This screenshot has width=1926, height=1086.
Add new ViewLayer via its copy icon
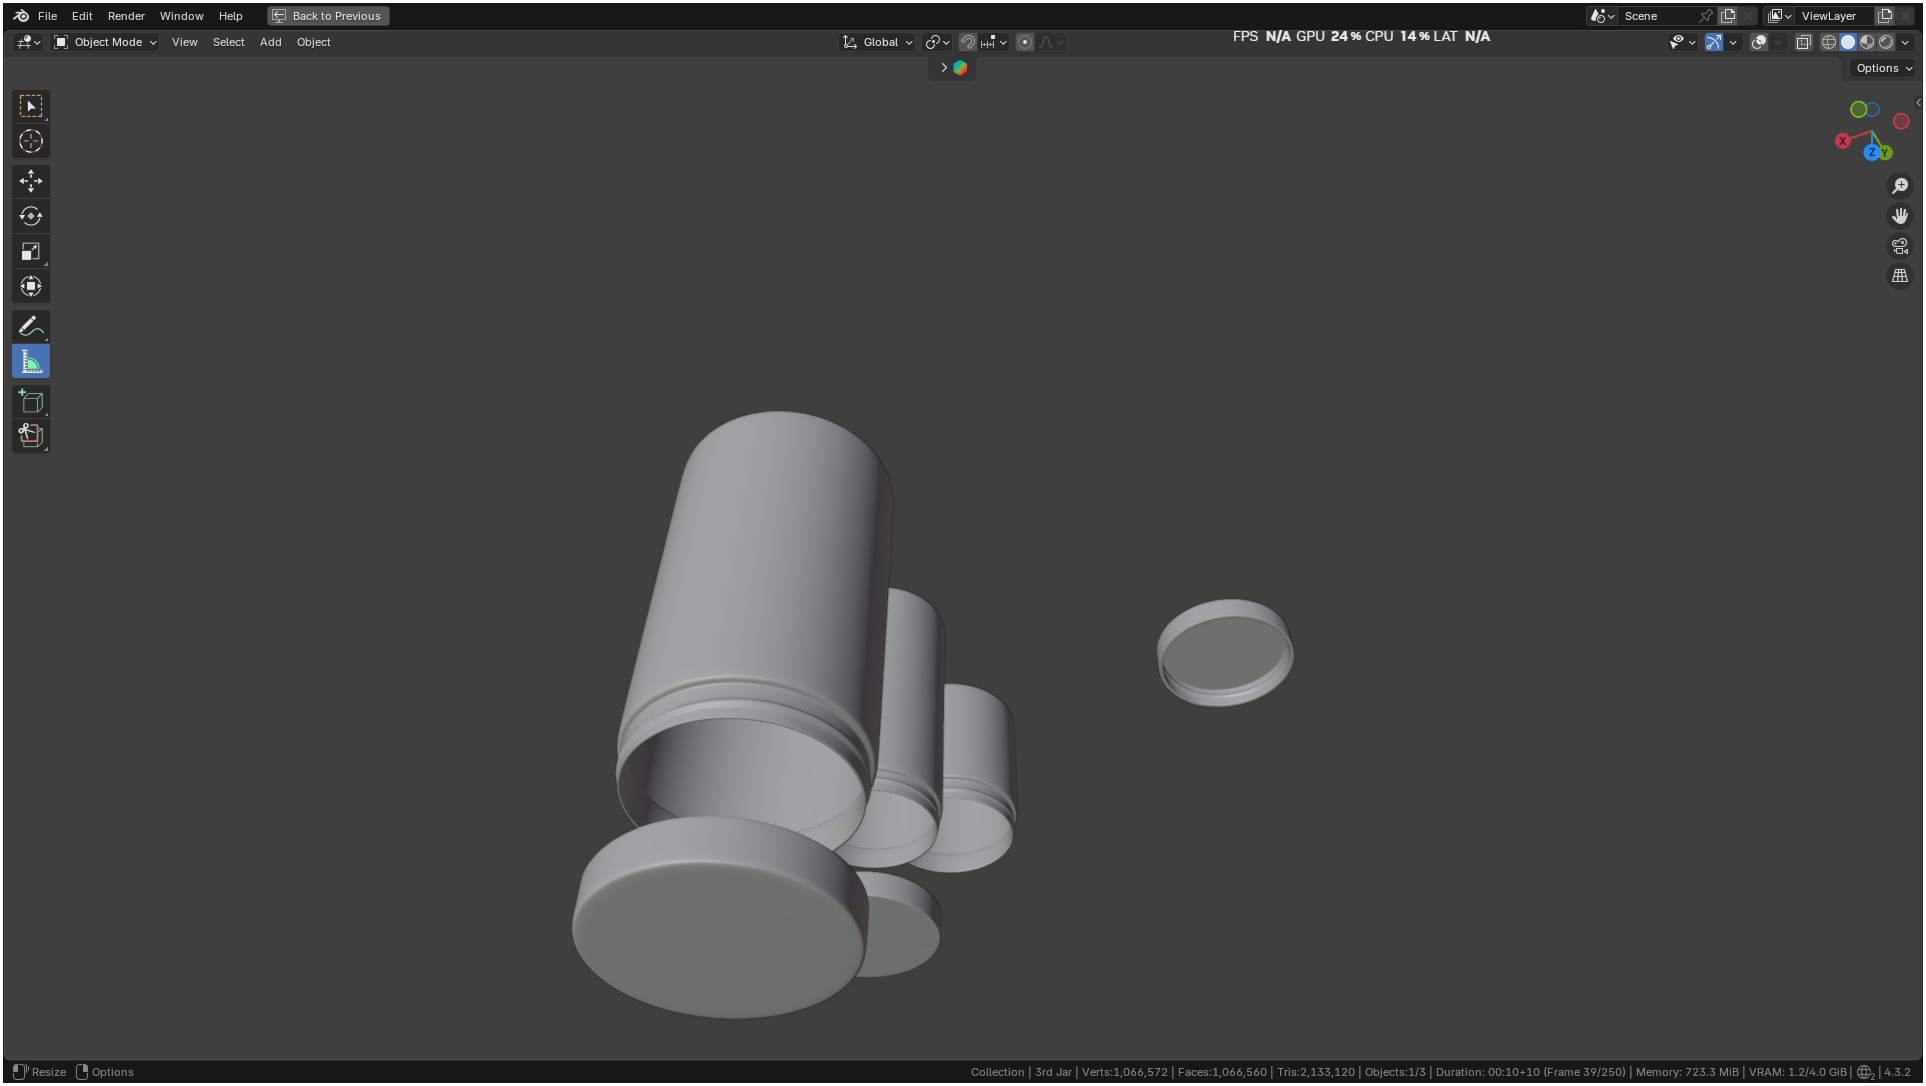tap(1885, 16)
